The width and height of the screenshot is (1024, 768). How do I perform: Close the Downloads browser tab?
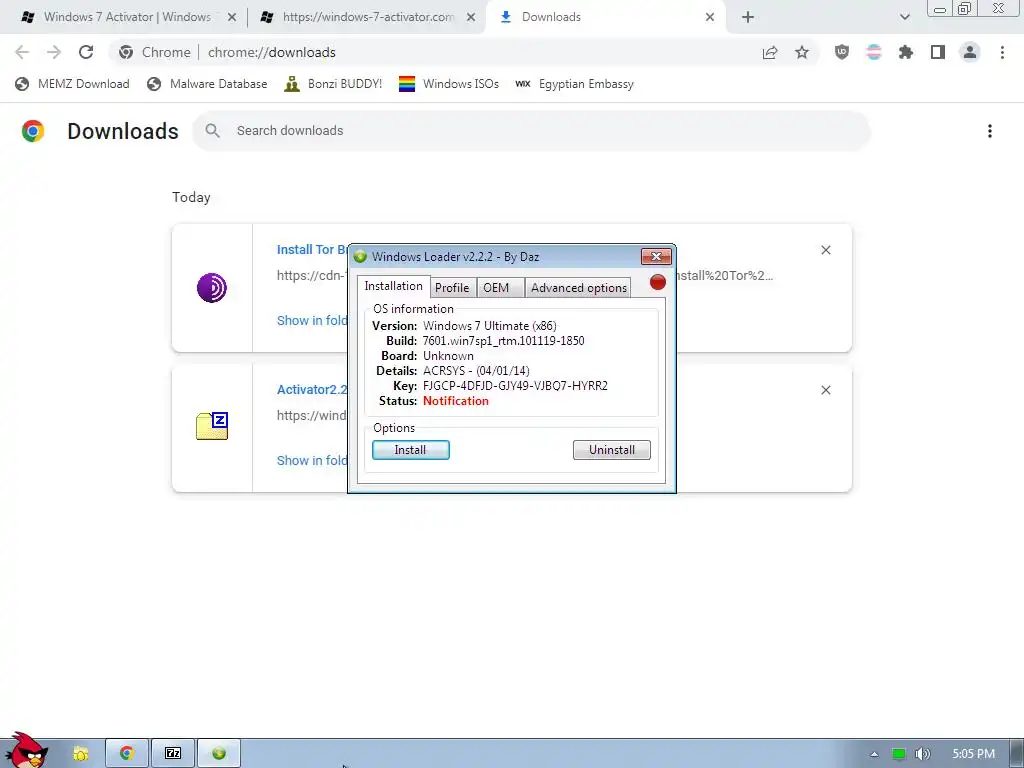click(710, 18)
